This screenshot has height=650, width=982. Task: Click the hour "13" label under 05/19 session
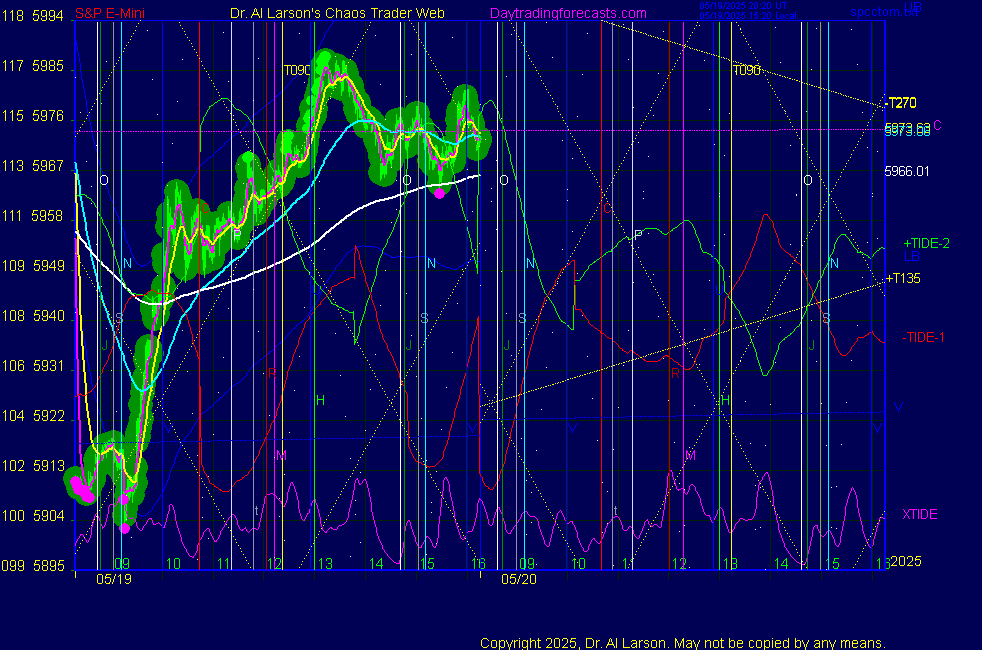325,564
